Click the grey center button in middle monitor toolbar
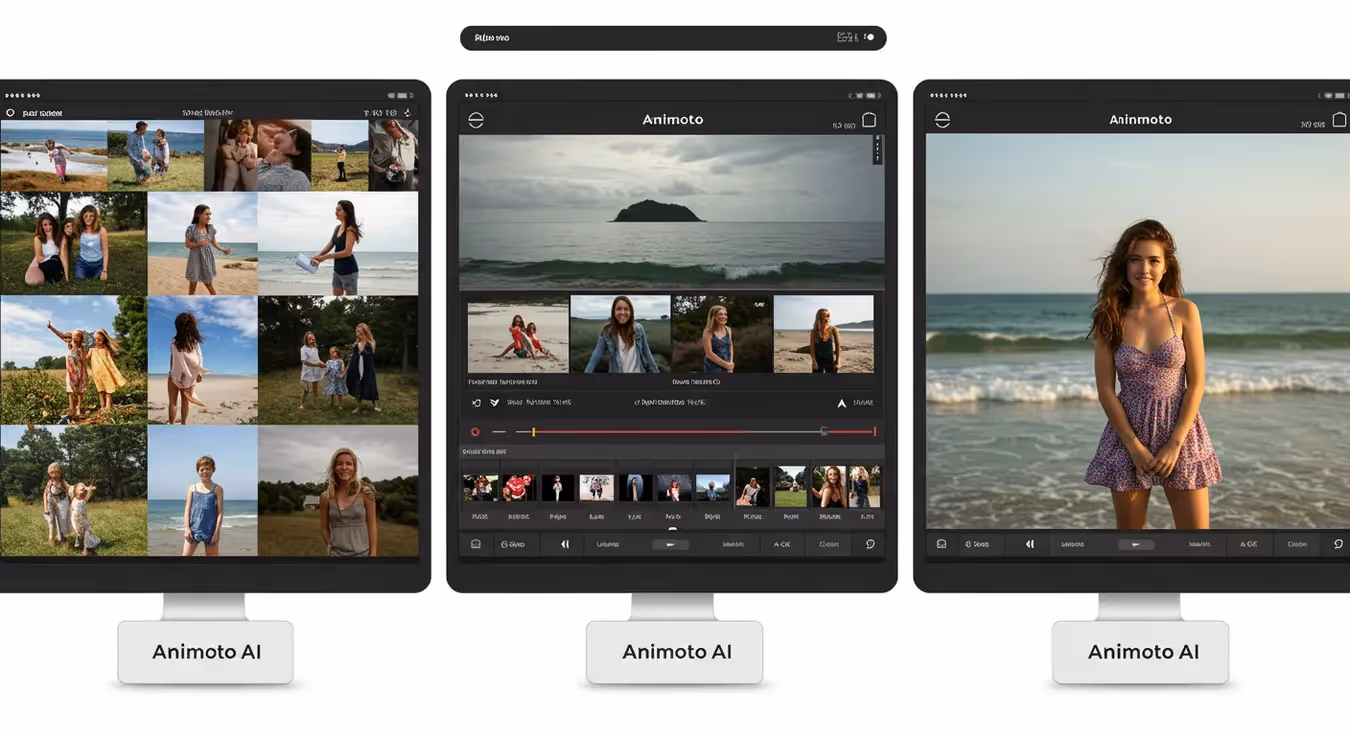The image size is (1350, 736). (670, 544)
